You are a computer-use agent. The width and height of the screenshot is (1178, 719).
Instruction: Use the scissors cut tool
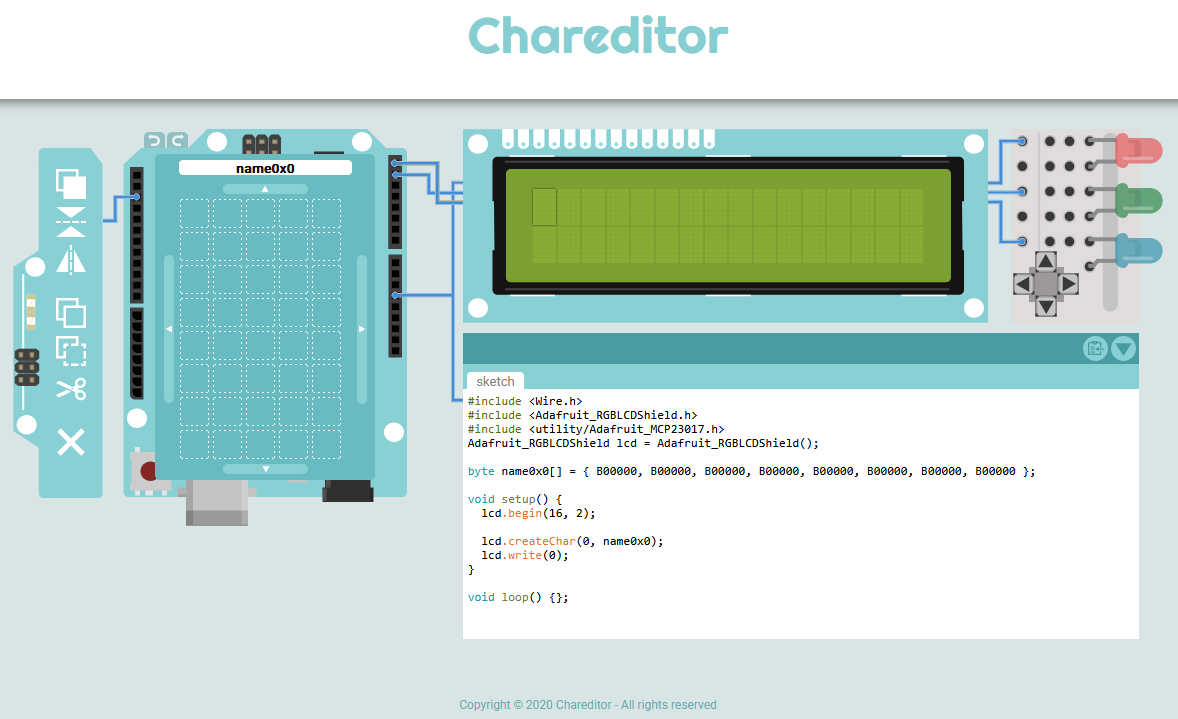point(71,388)
